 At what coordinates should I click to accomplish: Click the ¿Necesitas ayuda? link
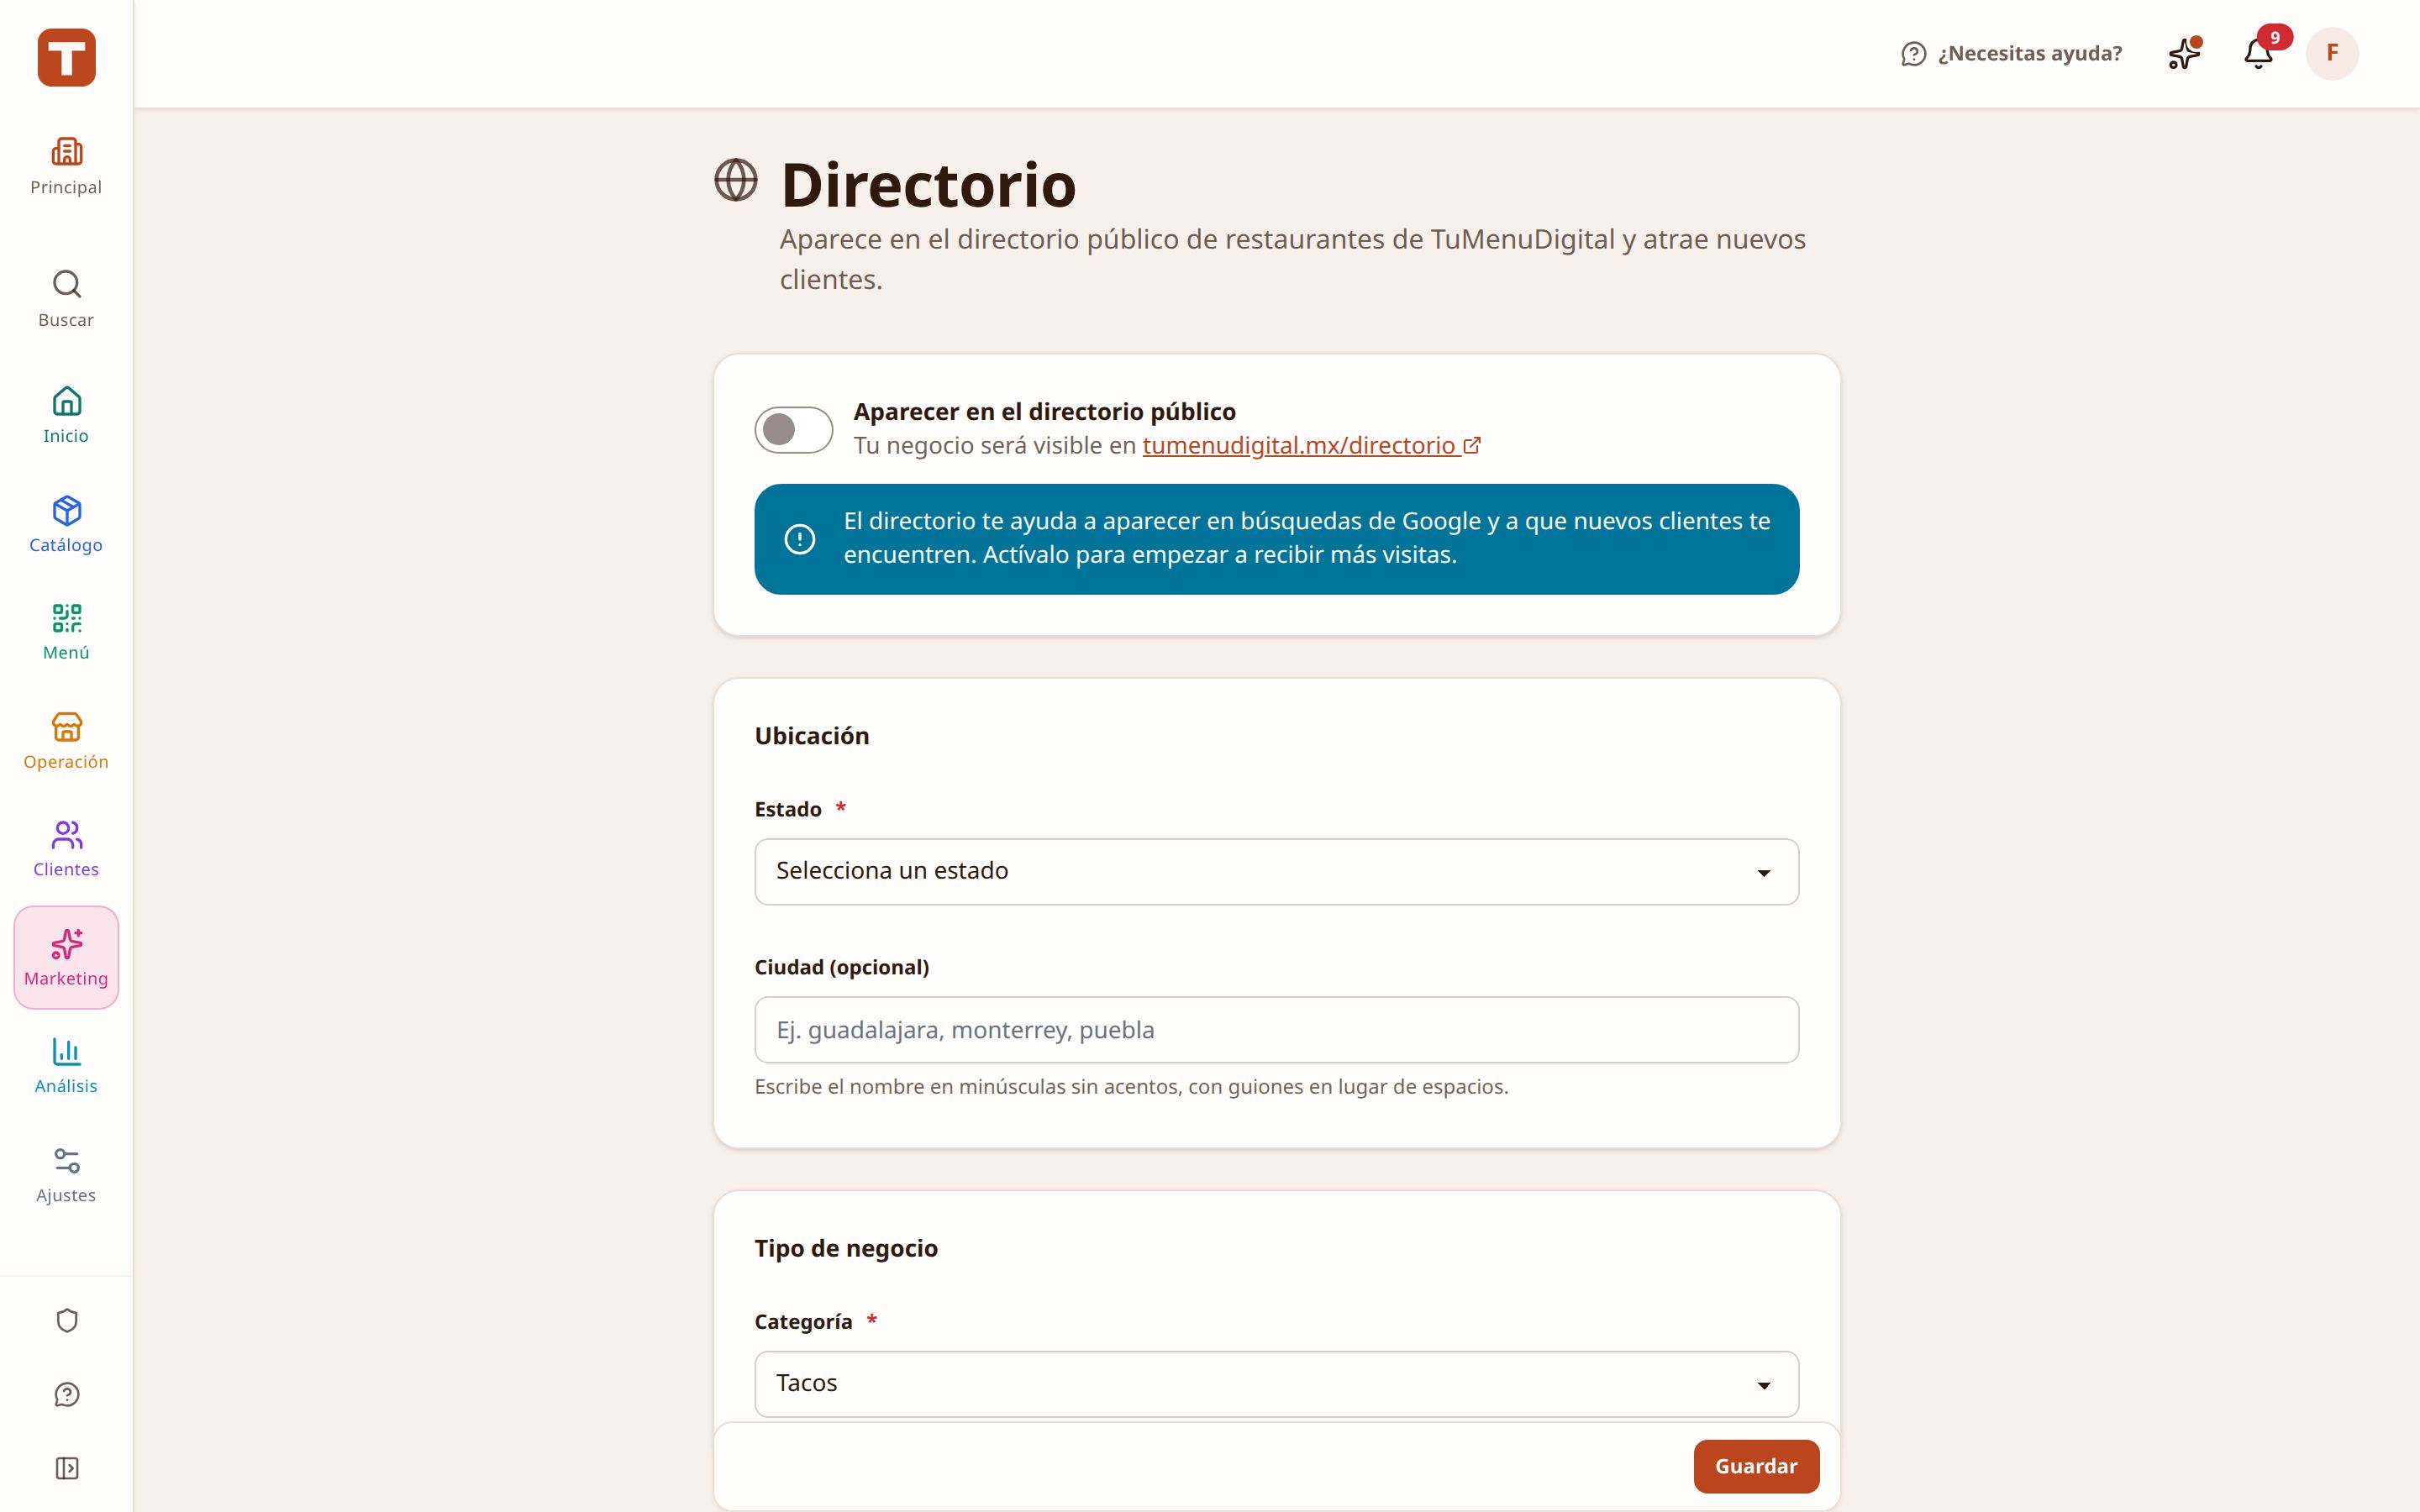(x=2011, y=54)
